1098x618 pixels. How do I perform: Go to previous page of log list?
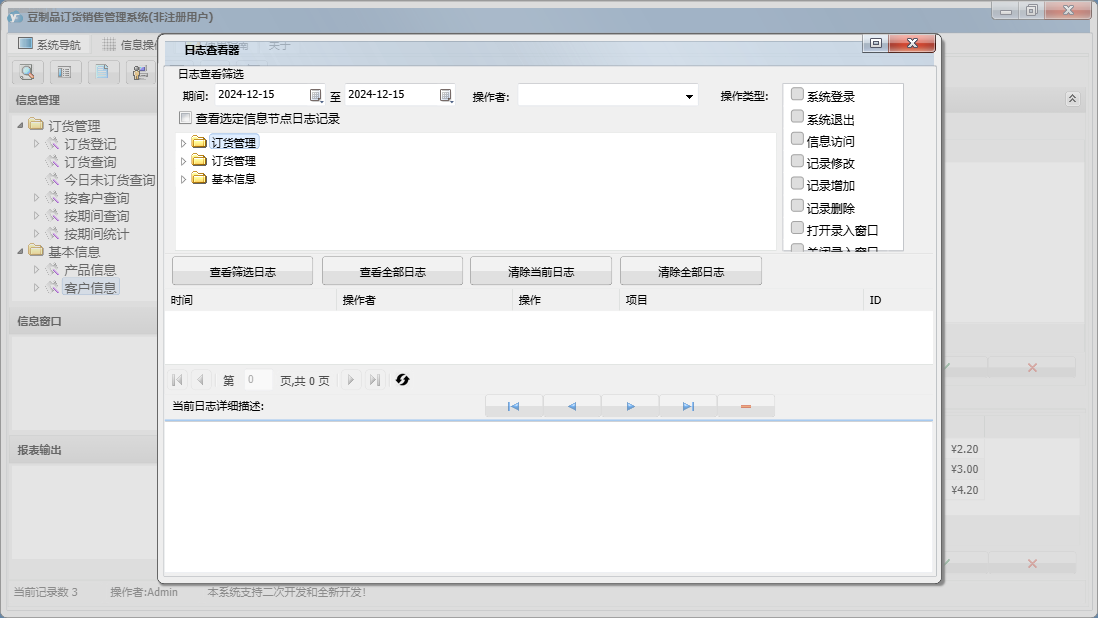point(200,380)
